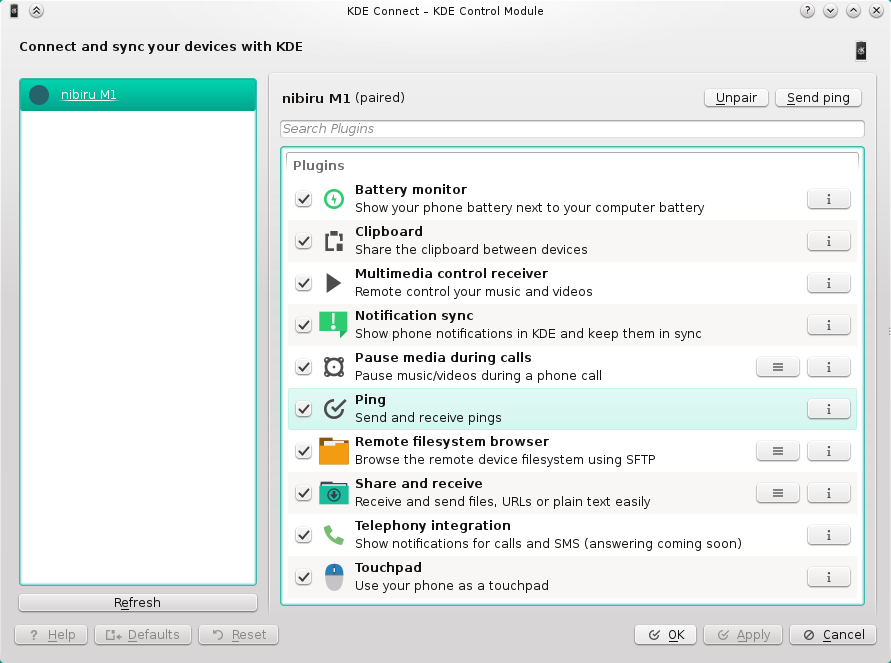891x663 pixels.
Task: Disable the Battery monitor plugin checkbox
Action: click(x=303, y=199)
